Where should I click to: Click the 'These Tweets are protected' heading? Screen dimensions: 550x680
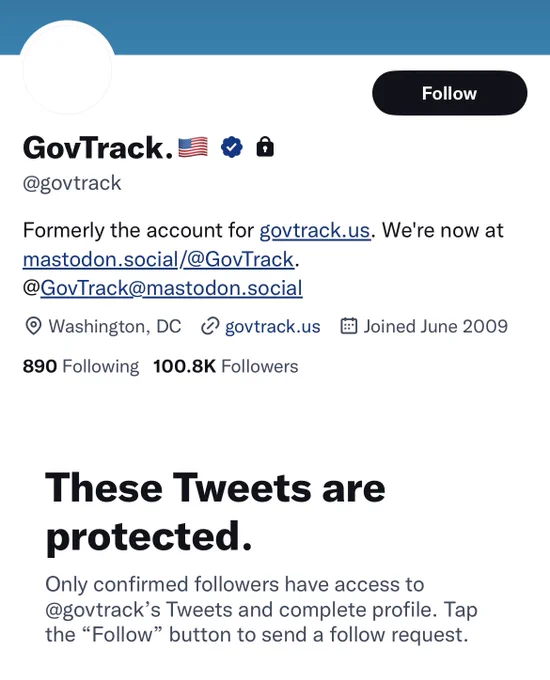pos(215,512)
